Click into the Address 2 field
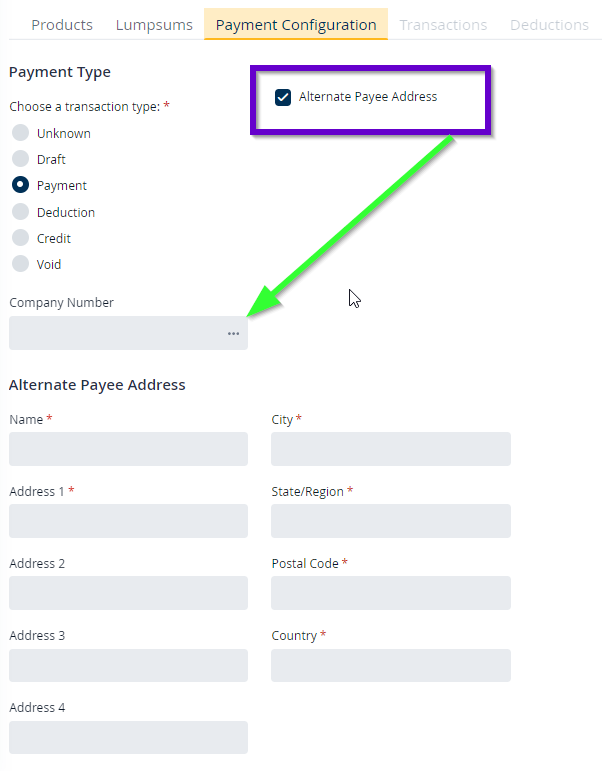 [x=128, y=593]
